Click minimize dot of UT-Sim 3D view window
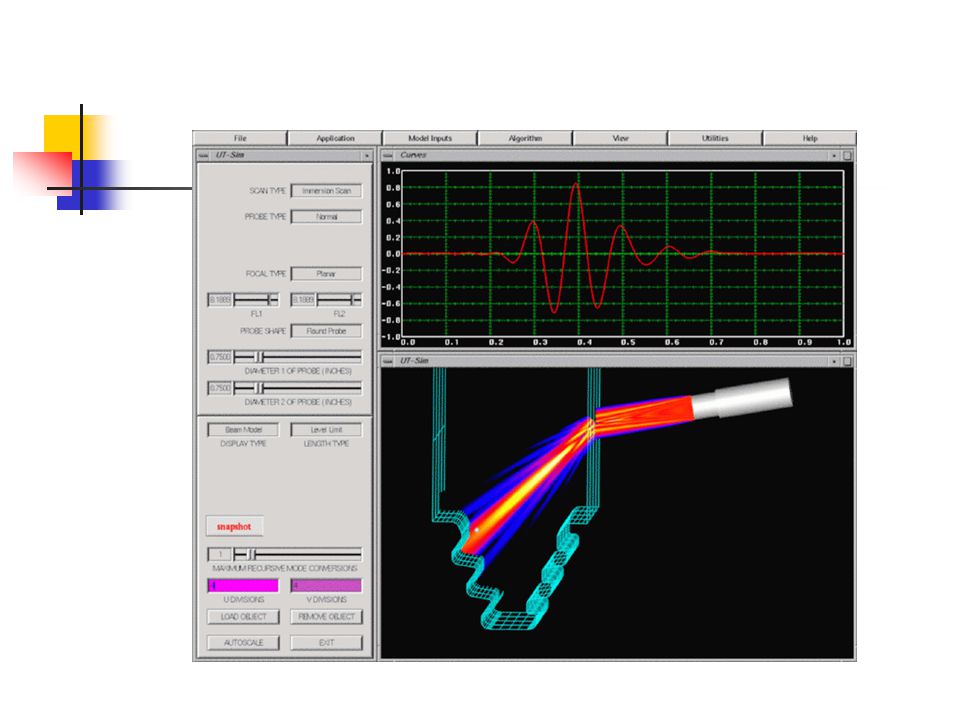This screenshot has width=960, height=720. 834,361
